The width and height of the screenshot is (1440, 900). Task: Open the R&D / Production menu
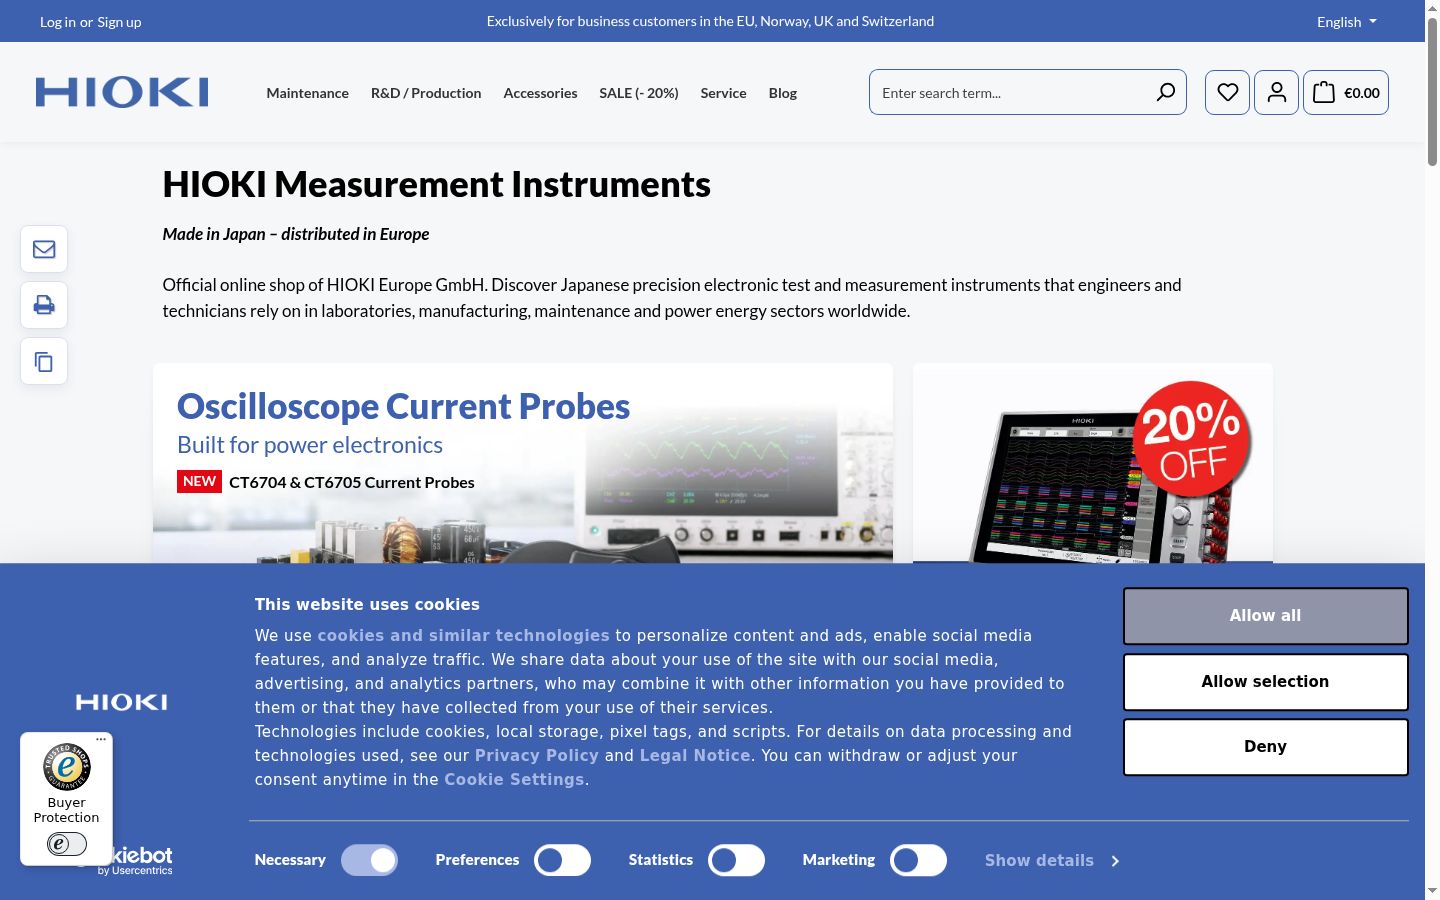(x=426, y=93)
